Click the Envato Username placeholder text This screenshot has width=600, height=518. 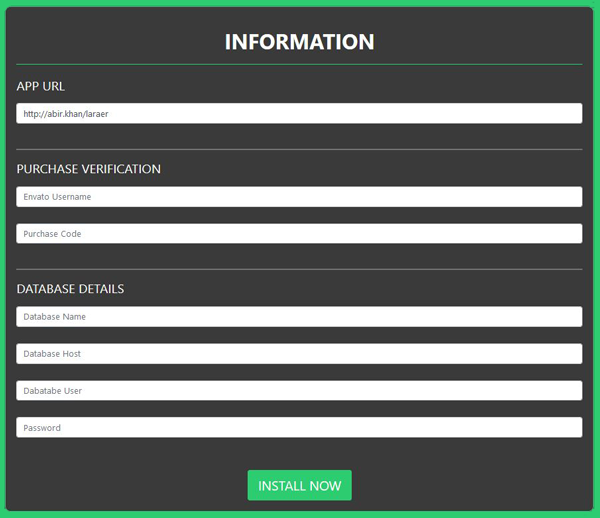tap(57, 197)
